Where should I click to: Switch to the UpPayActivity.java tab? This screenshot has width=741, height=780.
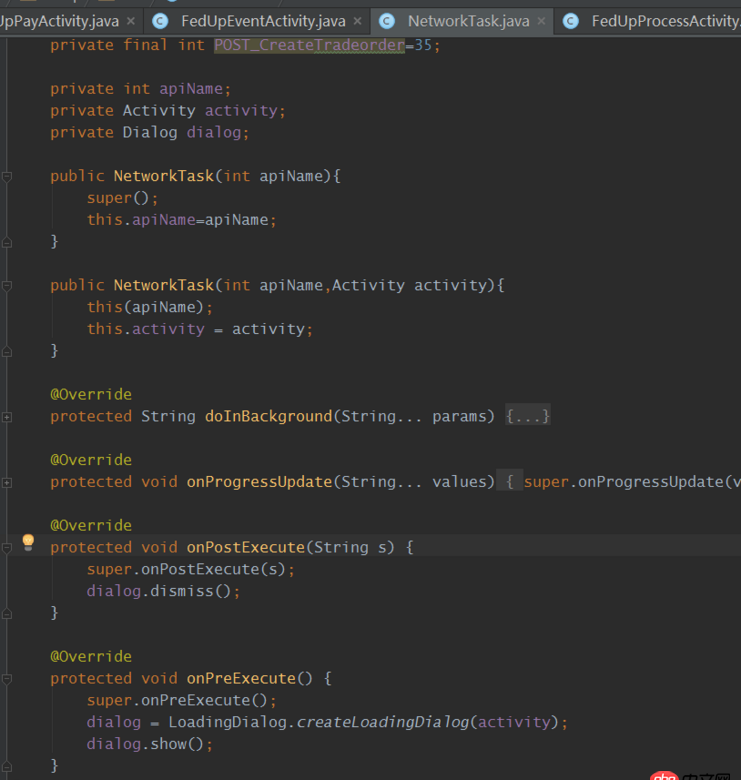click(x=58, y=21)
